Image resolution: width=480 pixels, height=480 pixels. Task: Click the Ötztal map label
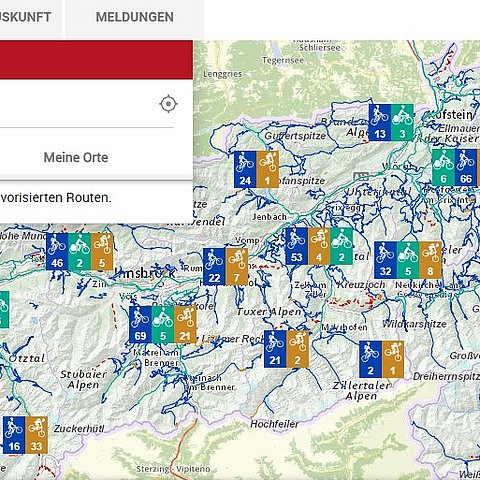point(27,359)
